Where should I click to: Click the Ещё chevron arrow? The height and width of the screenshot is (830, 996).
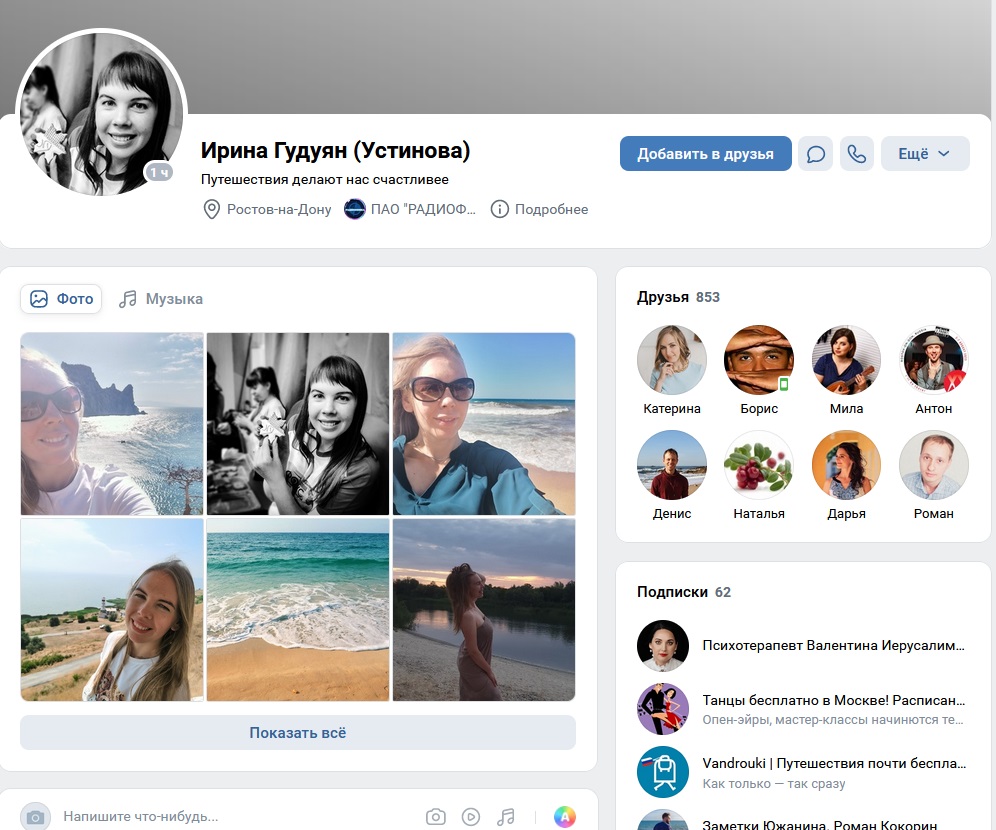click(944, 154)
